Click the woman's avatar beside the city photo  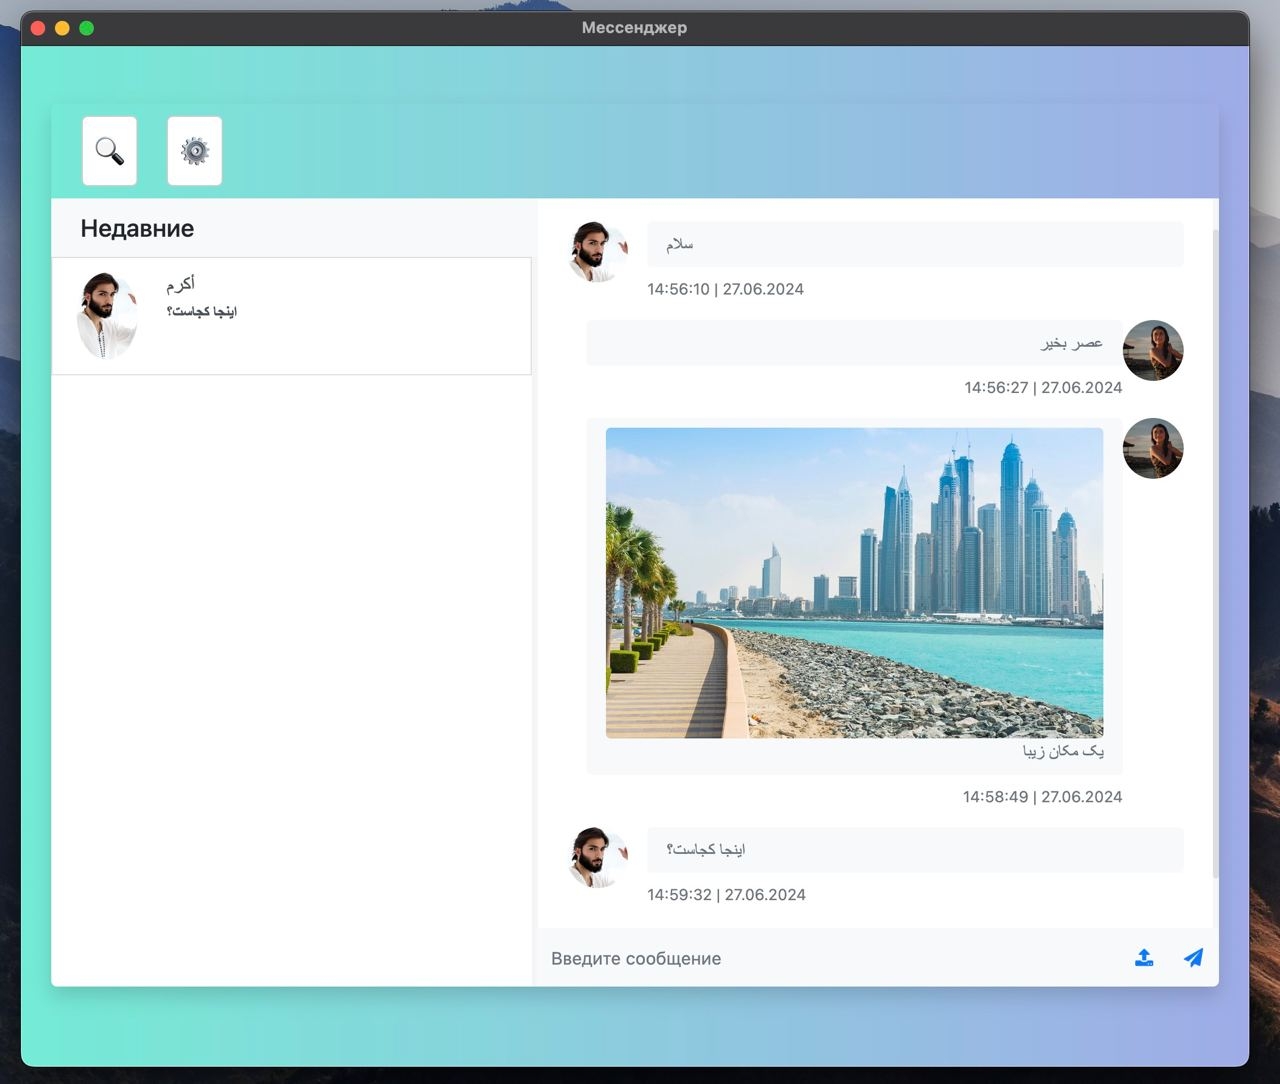[x=1153, y=448]
